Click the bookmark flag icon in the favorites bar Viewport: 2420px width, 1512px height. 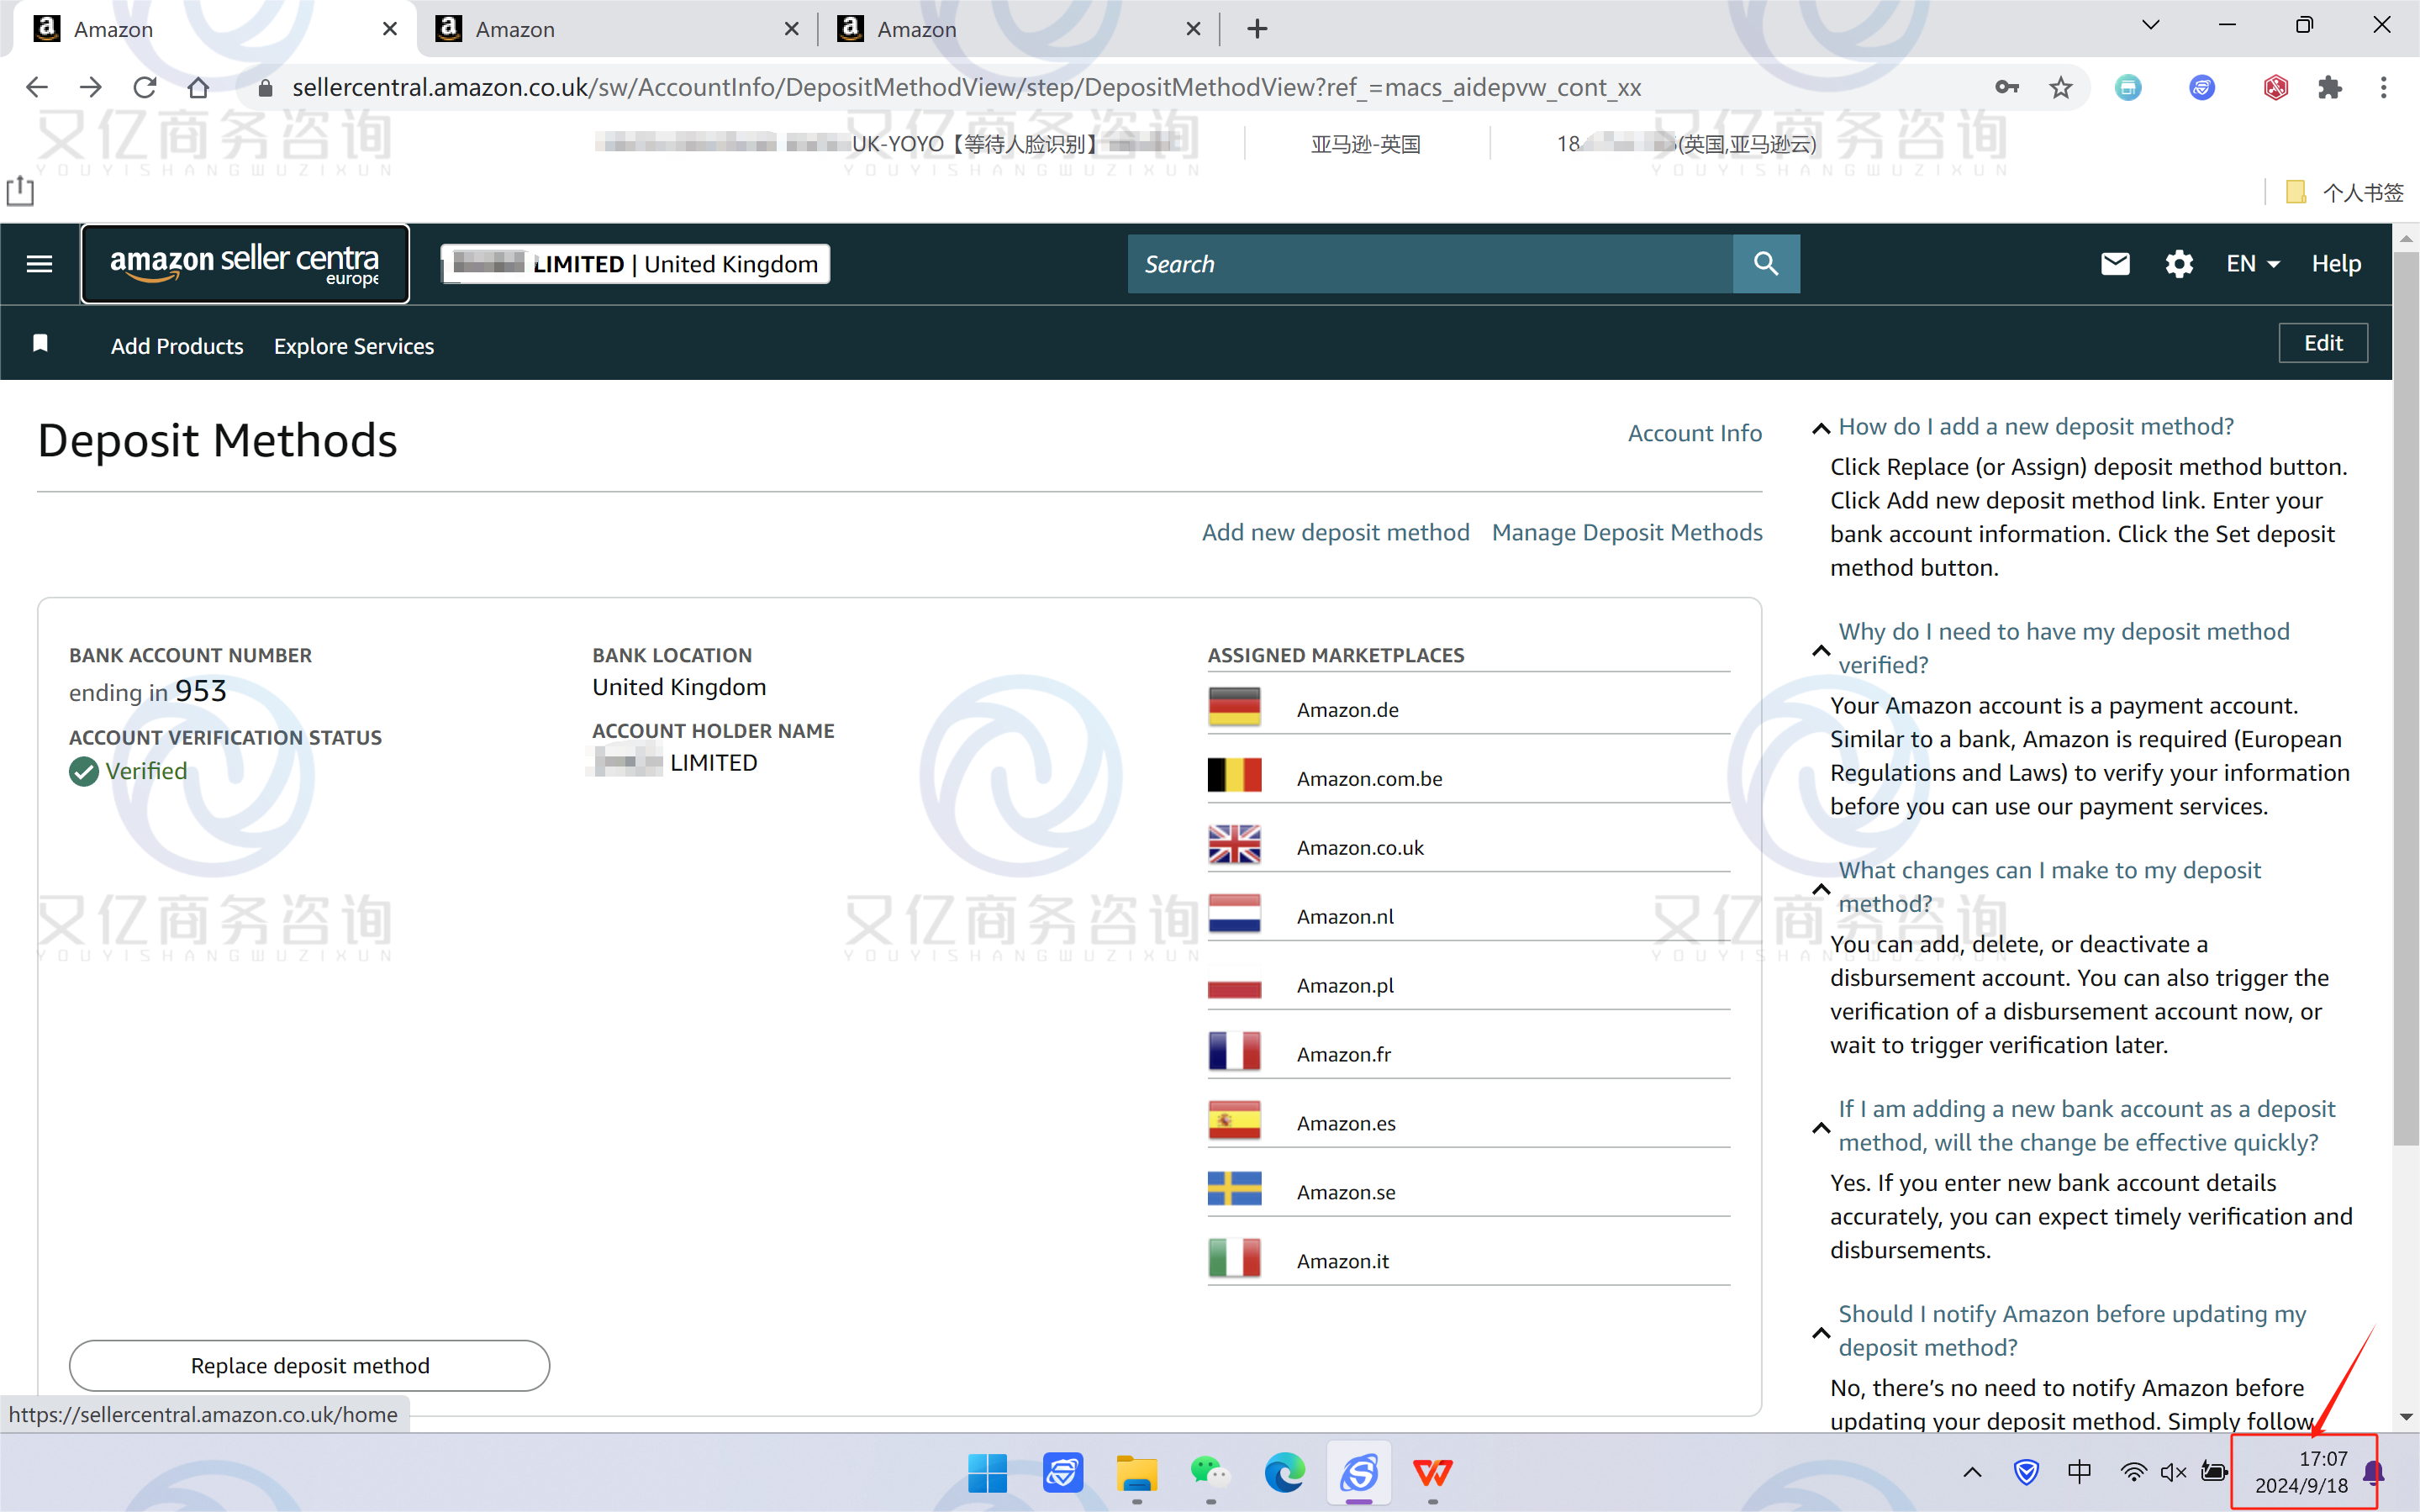pos(41,344)
